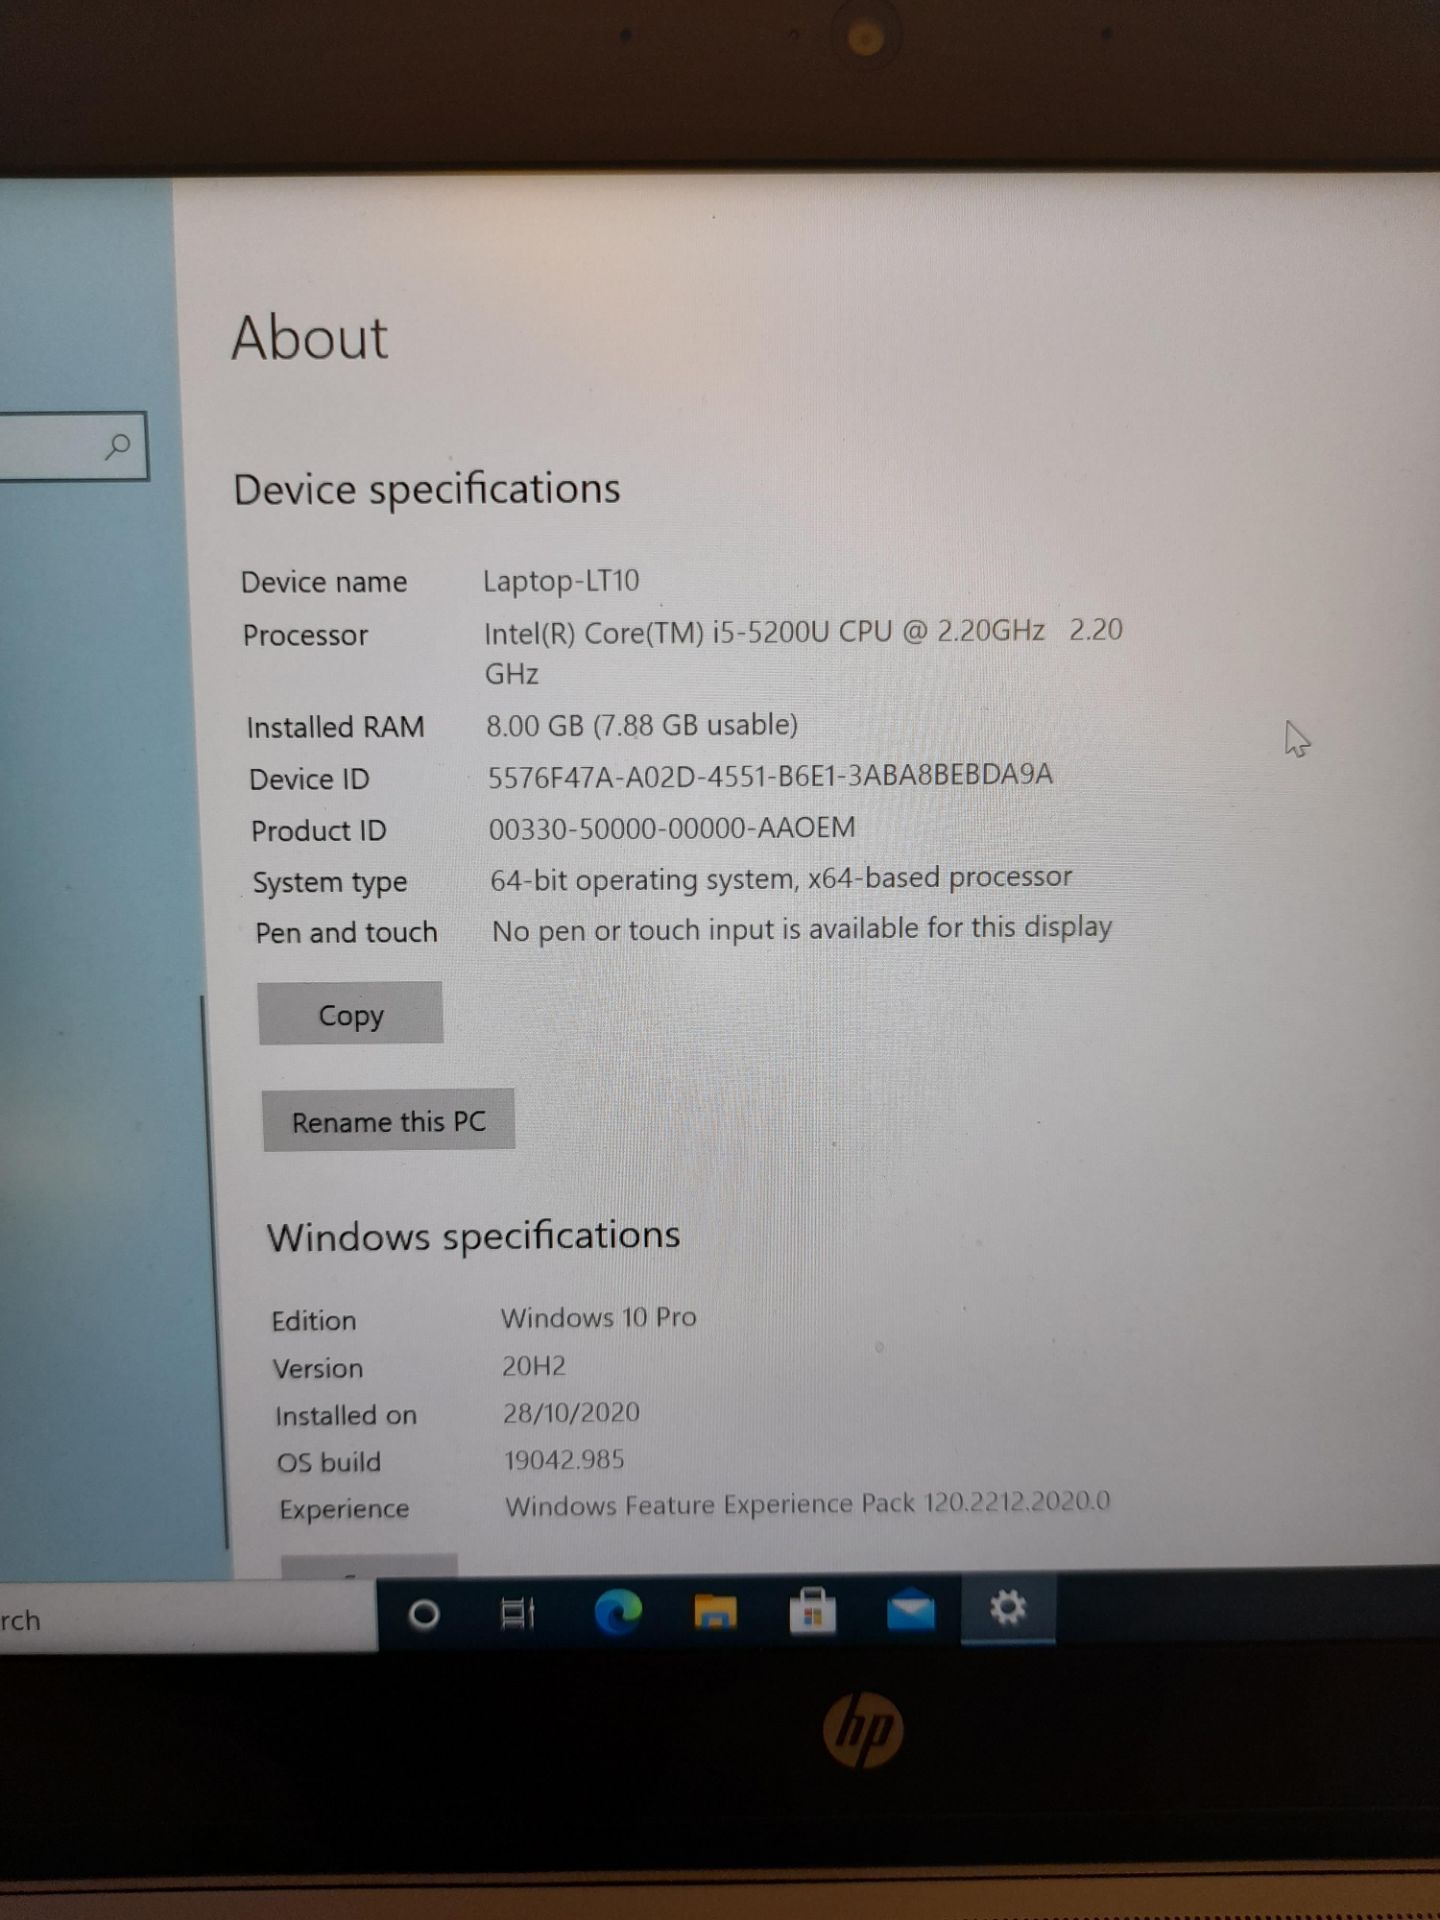
Task: Open Cortana from the taskbar circle icon
Action: coord(424,1614)
